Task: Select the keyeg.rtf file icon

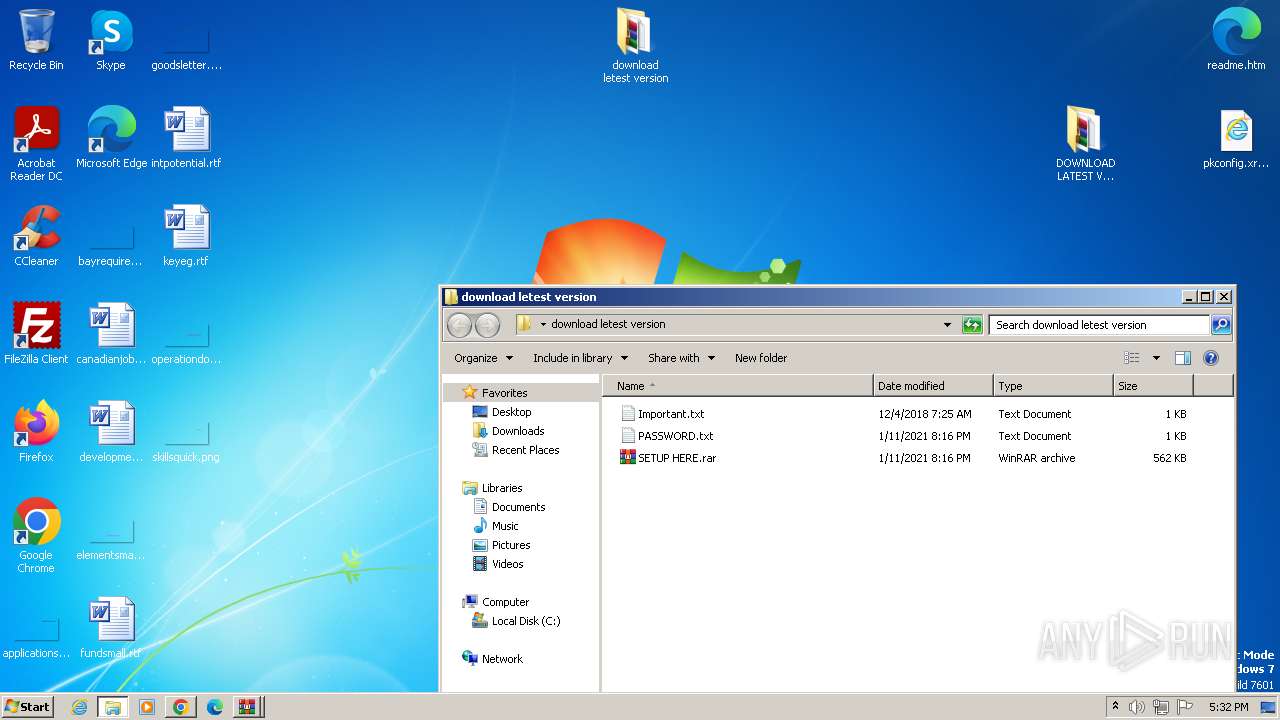Action: (x=186, y=236)
